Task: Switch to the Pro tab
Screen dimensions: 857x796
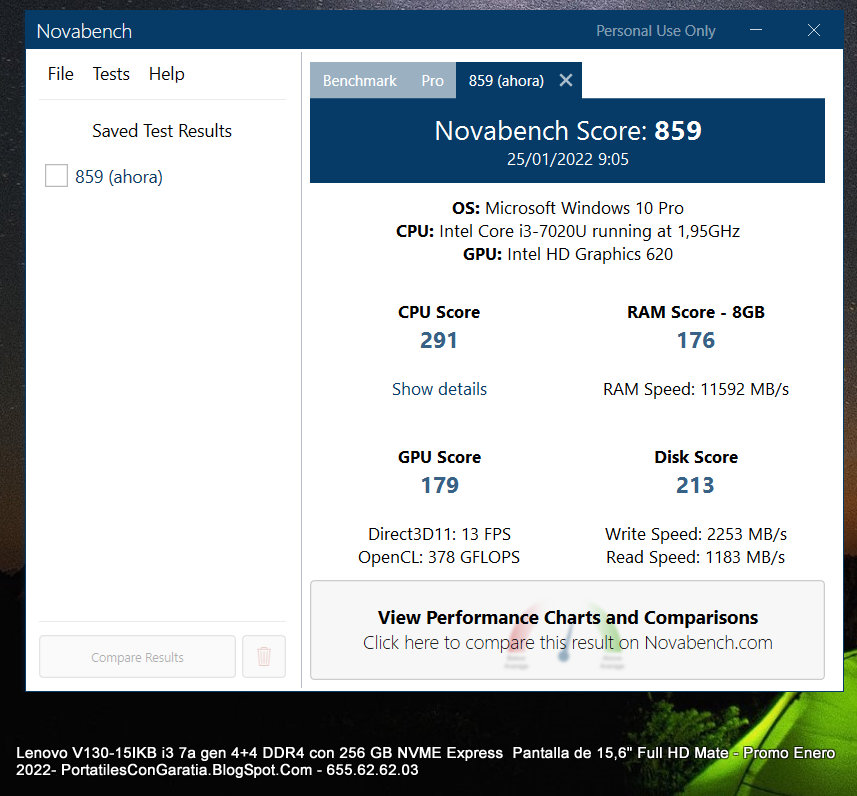Action: pyautogui.click(x=432, y=80)
